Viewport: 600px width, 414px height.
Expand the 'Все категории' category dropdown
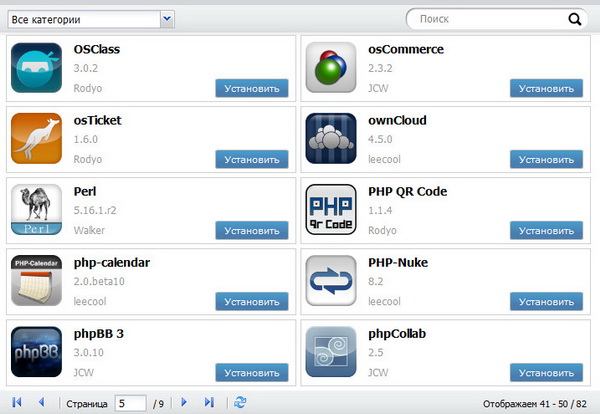pyautogui.click(x=166, y=18)
